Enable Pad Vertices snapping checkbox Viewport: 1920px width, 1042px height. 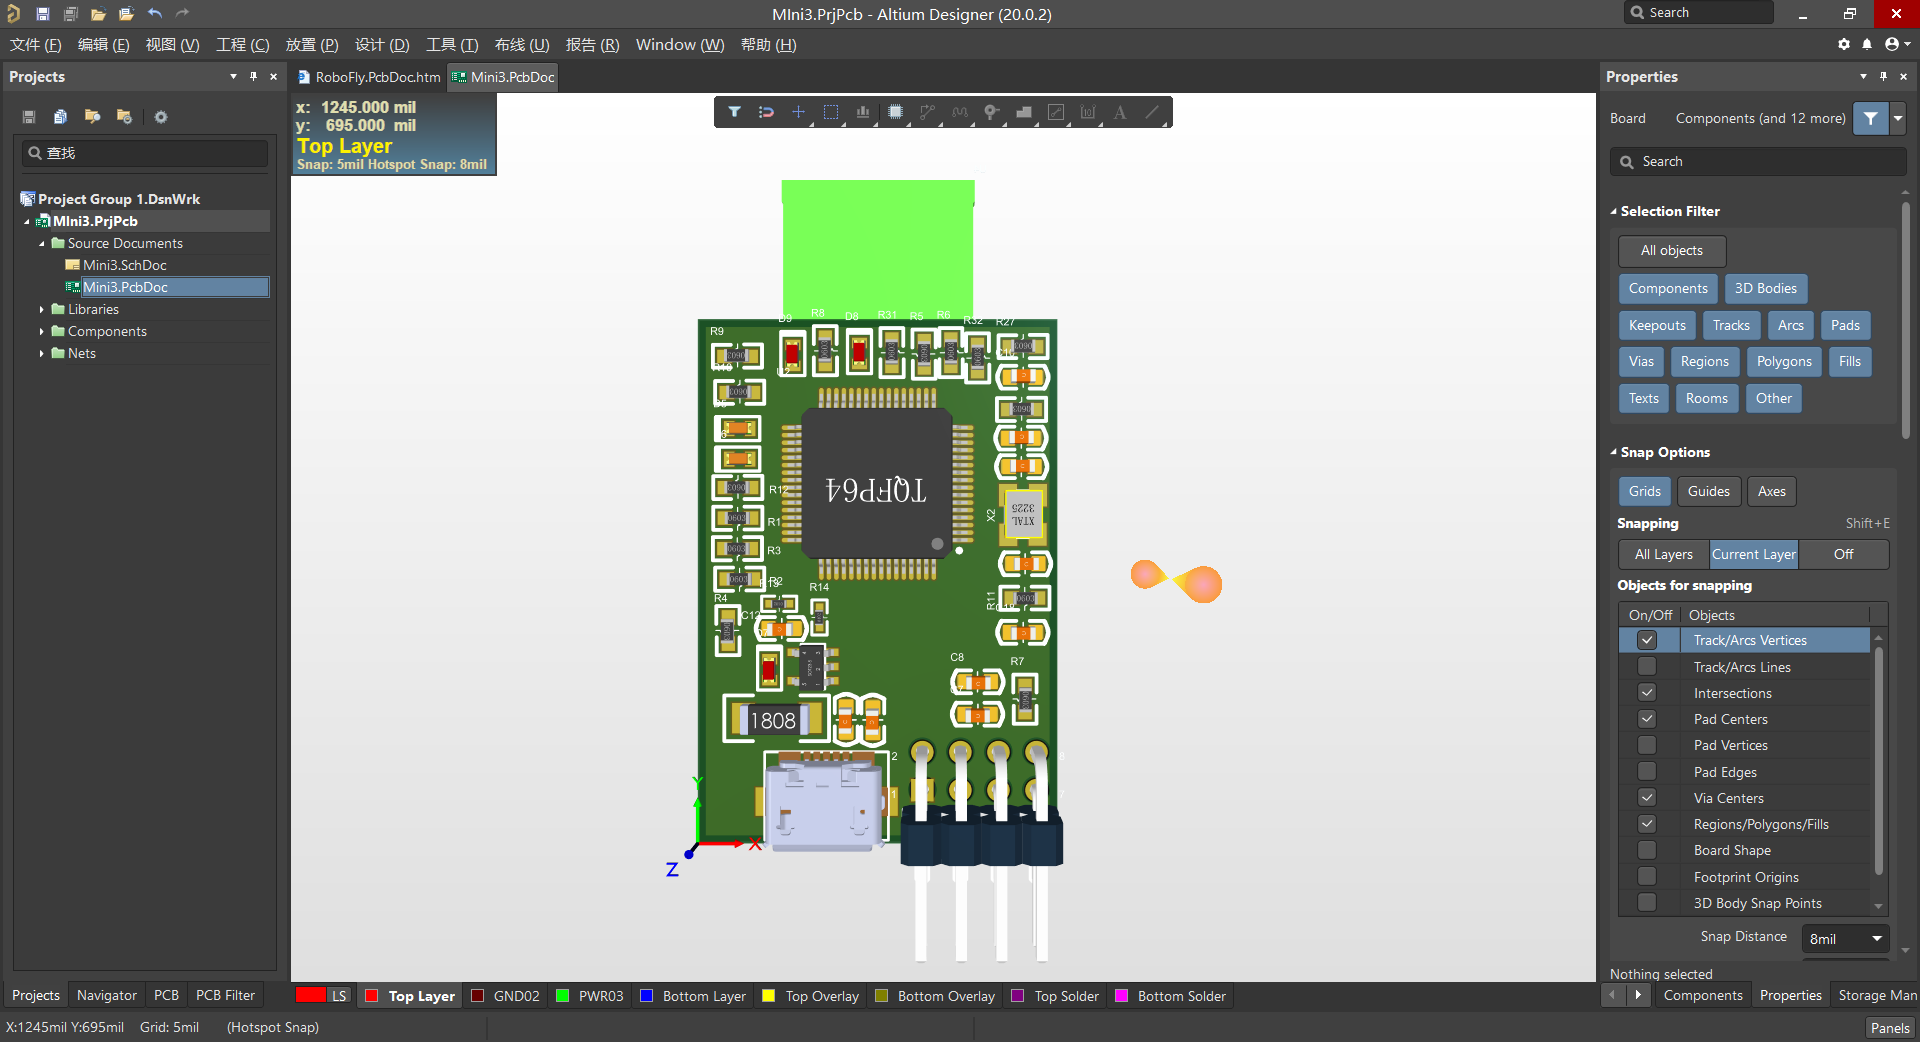(x=1646, y=745)
